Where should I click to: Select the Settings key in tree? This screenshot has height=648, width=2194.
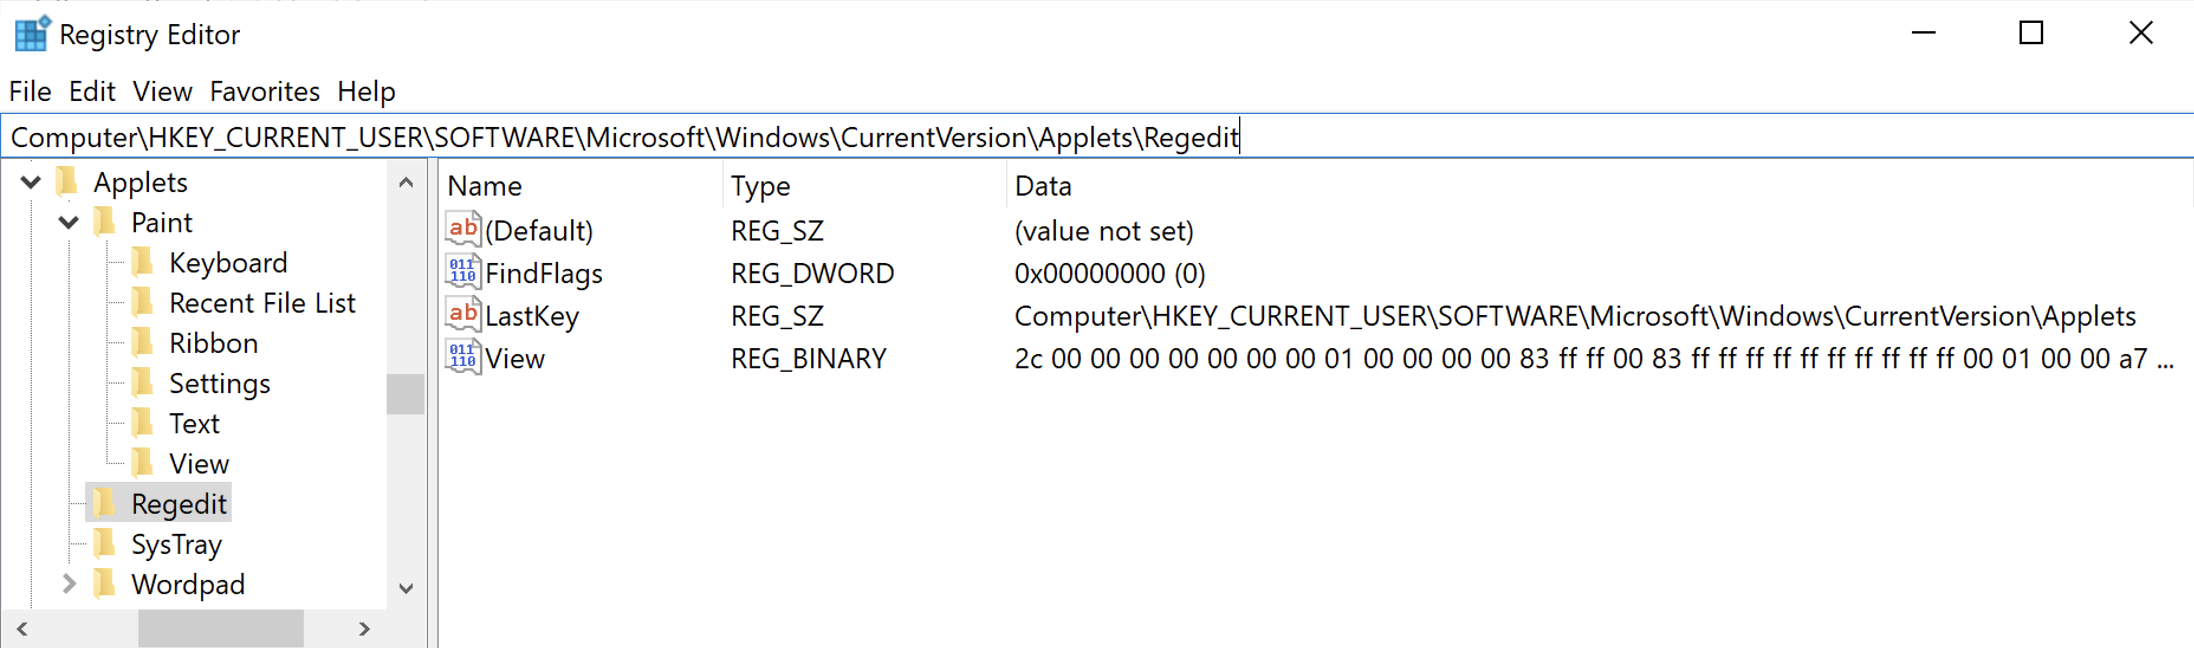(x=220, y=384)
